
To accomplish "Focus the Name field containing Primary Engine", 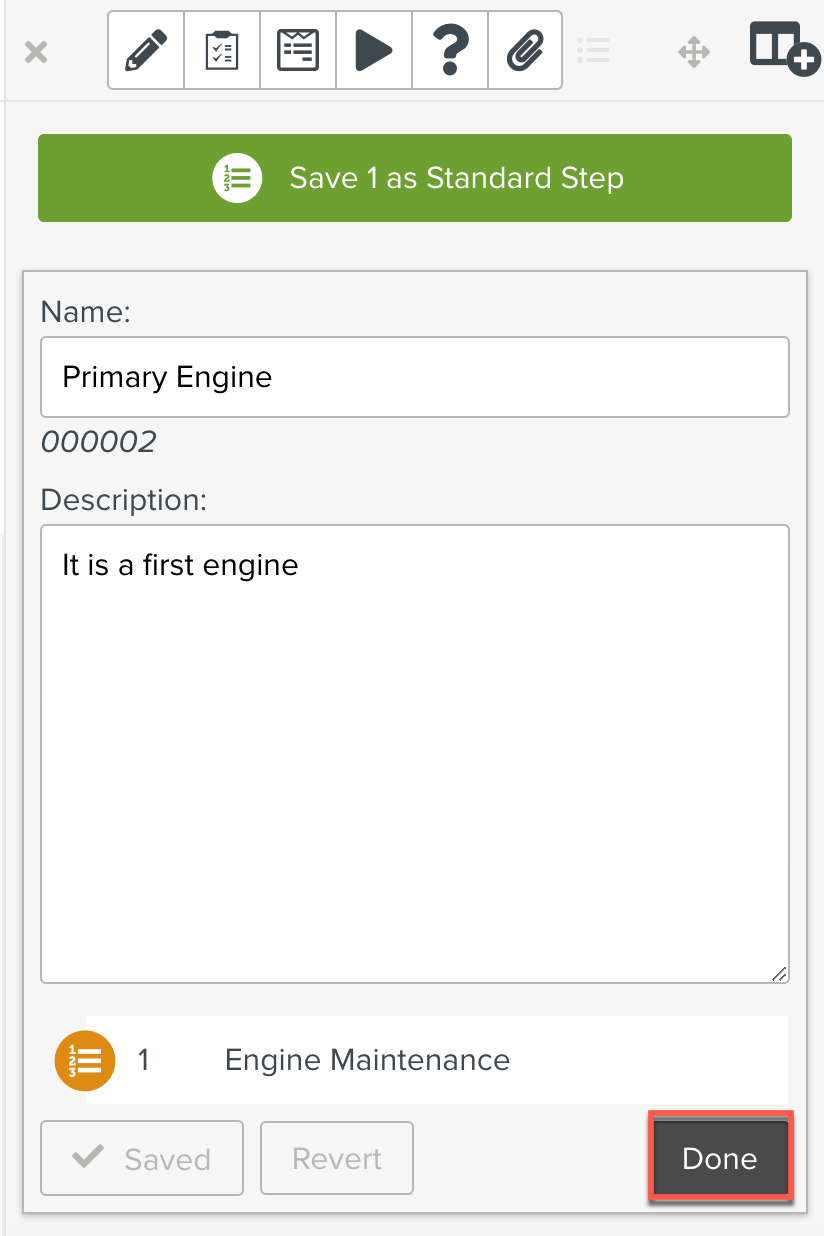I will (414, 377).
